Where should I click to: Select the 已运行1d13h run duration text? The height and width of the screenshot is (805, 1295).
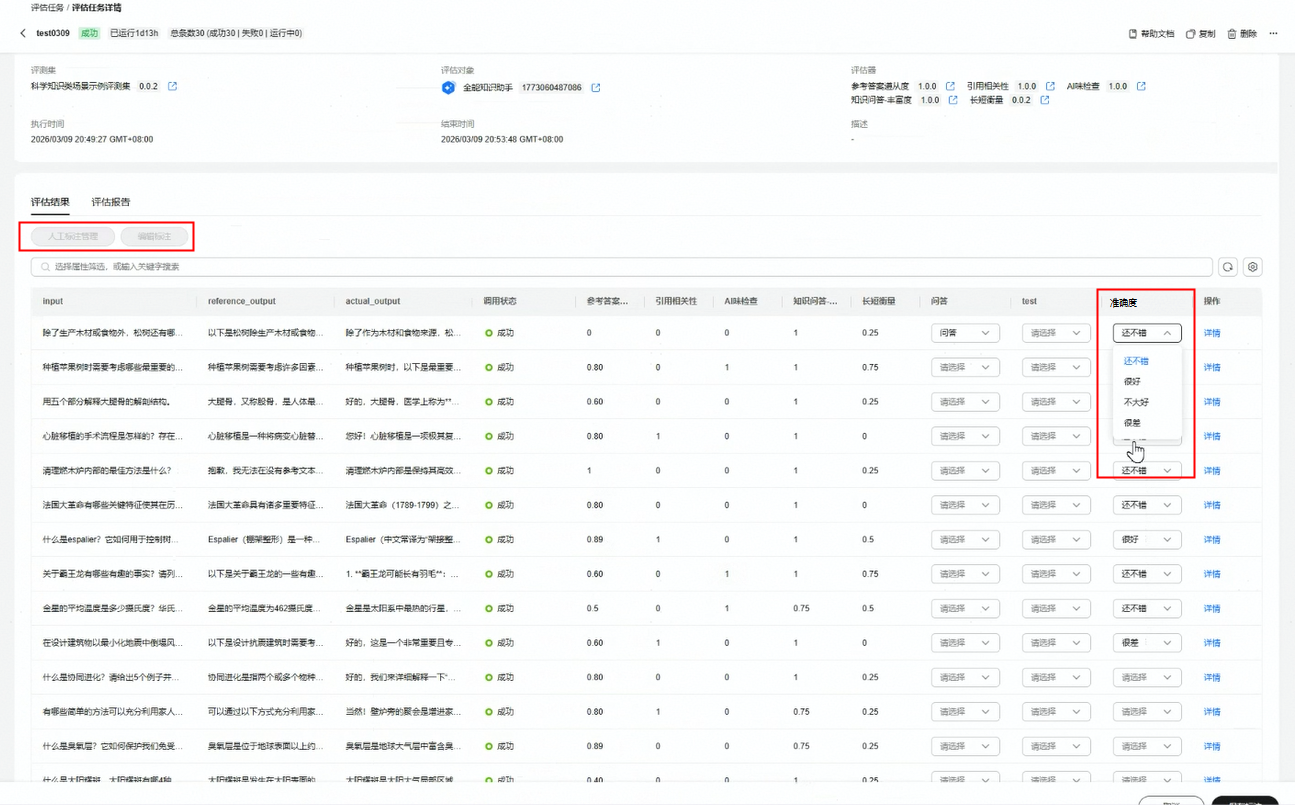point(134,33)
